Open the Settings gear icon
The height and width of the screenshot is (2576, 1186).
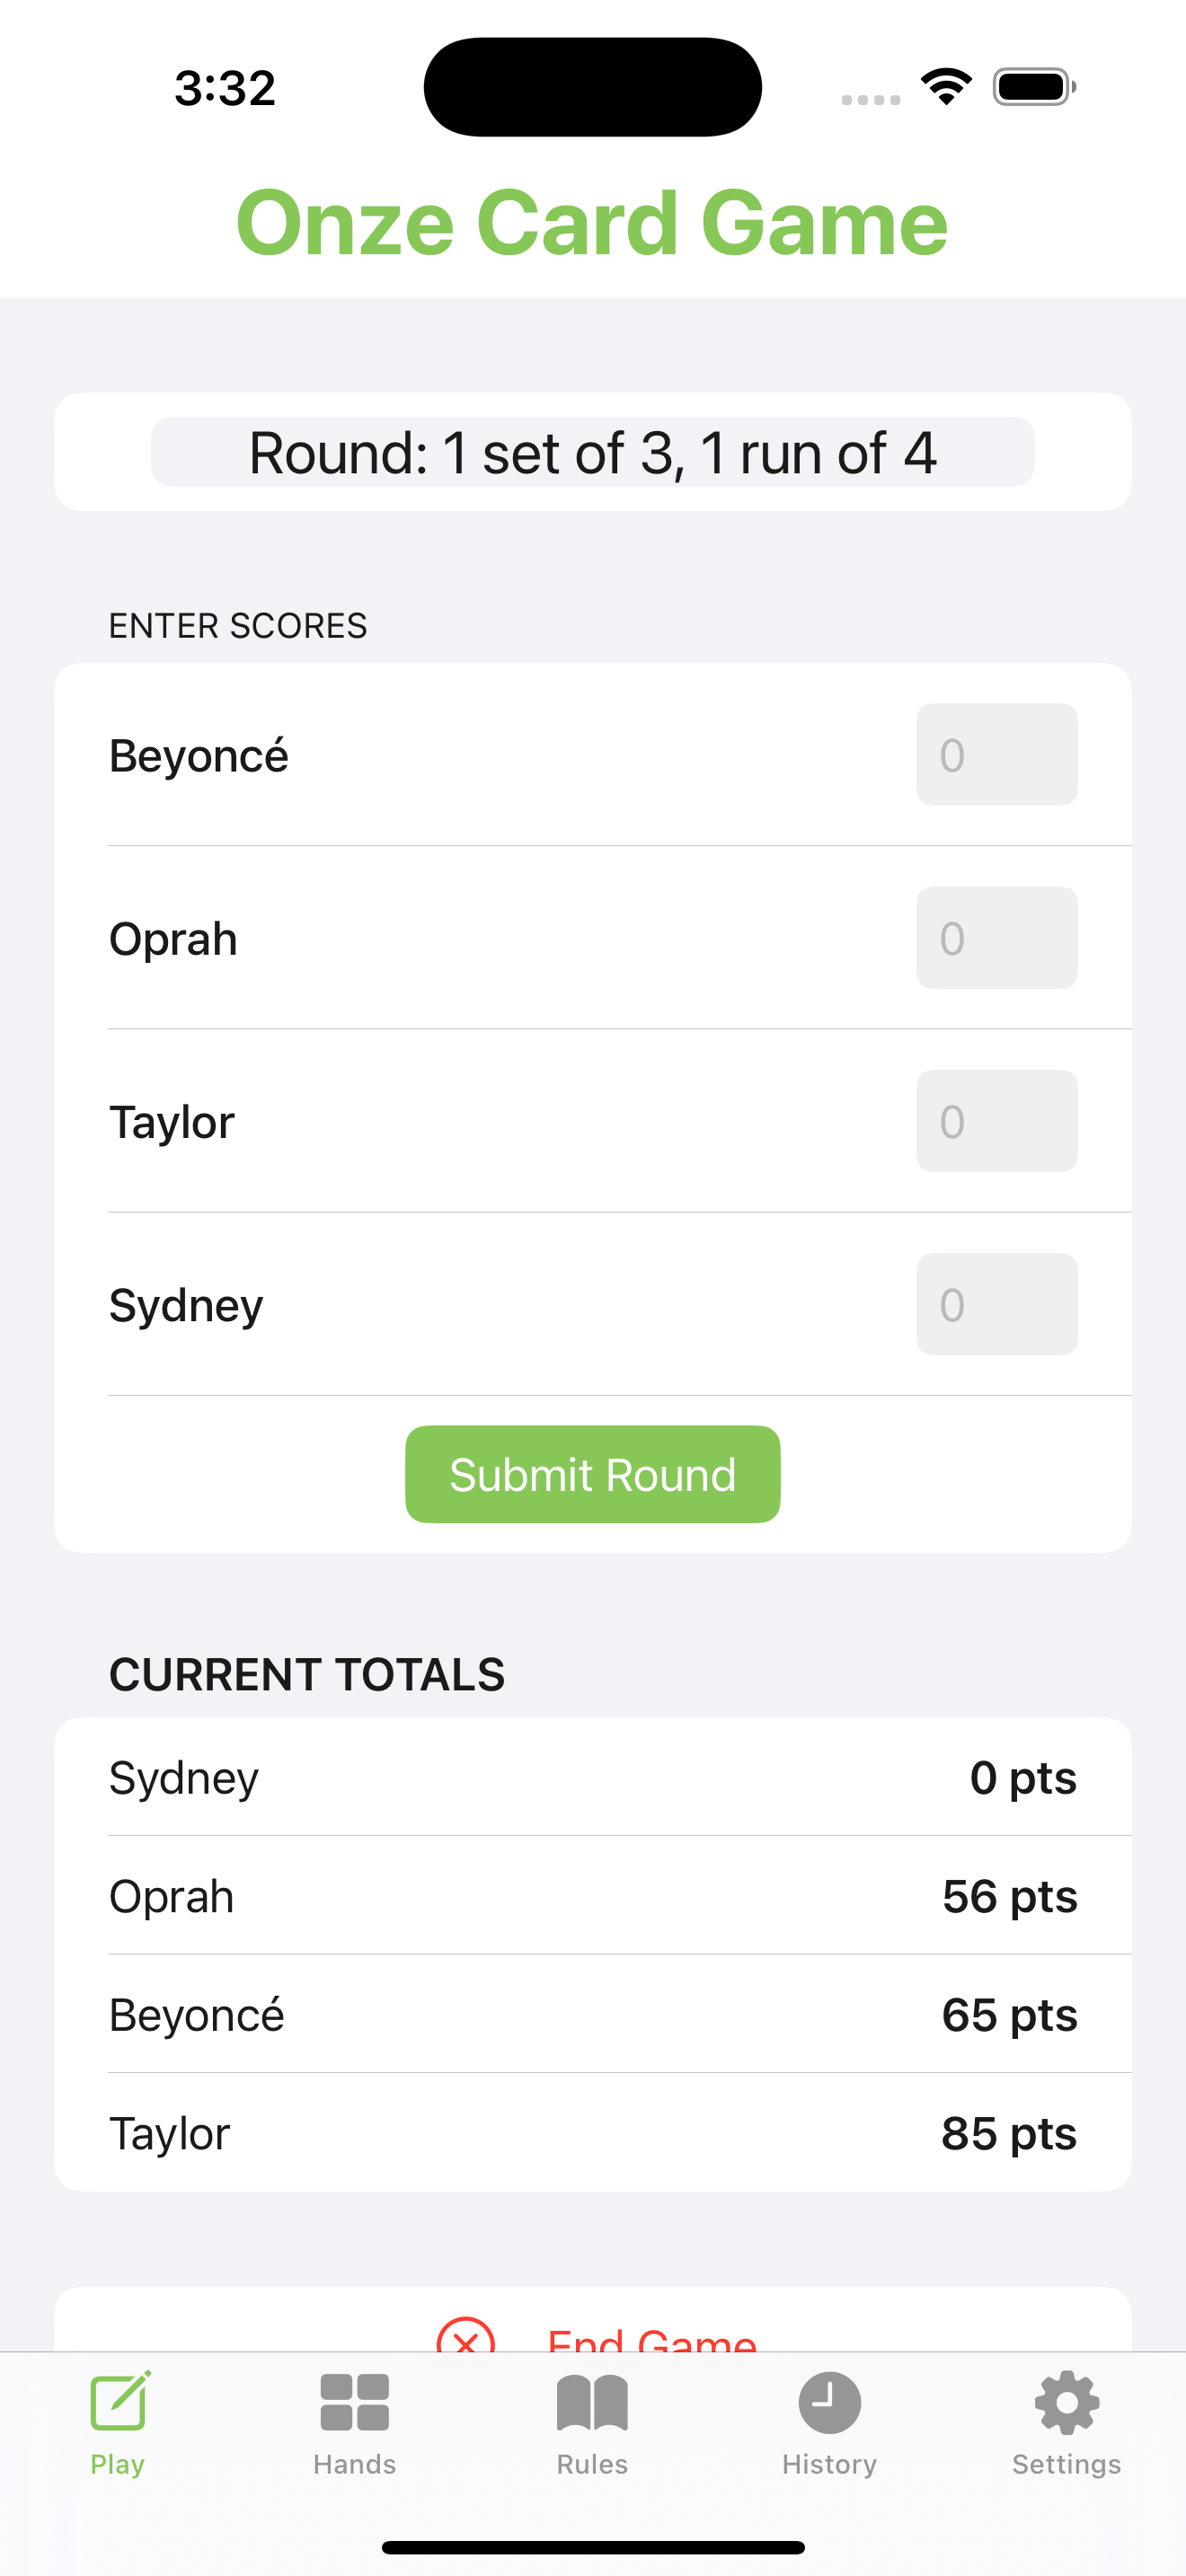pos(1066,2402)
